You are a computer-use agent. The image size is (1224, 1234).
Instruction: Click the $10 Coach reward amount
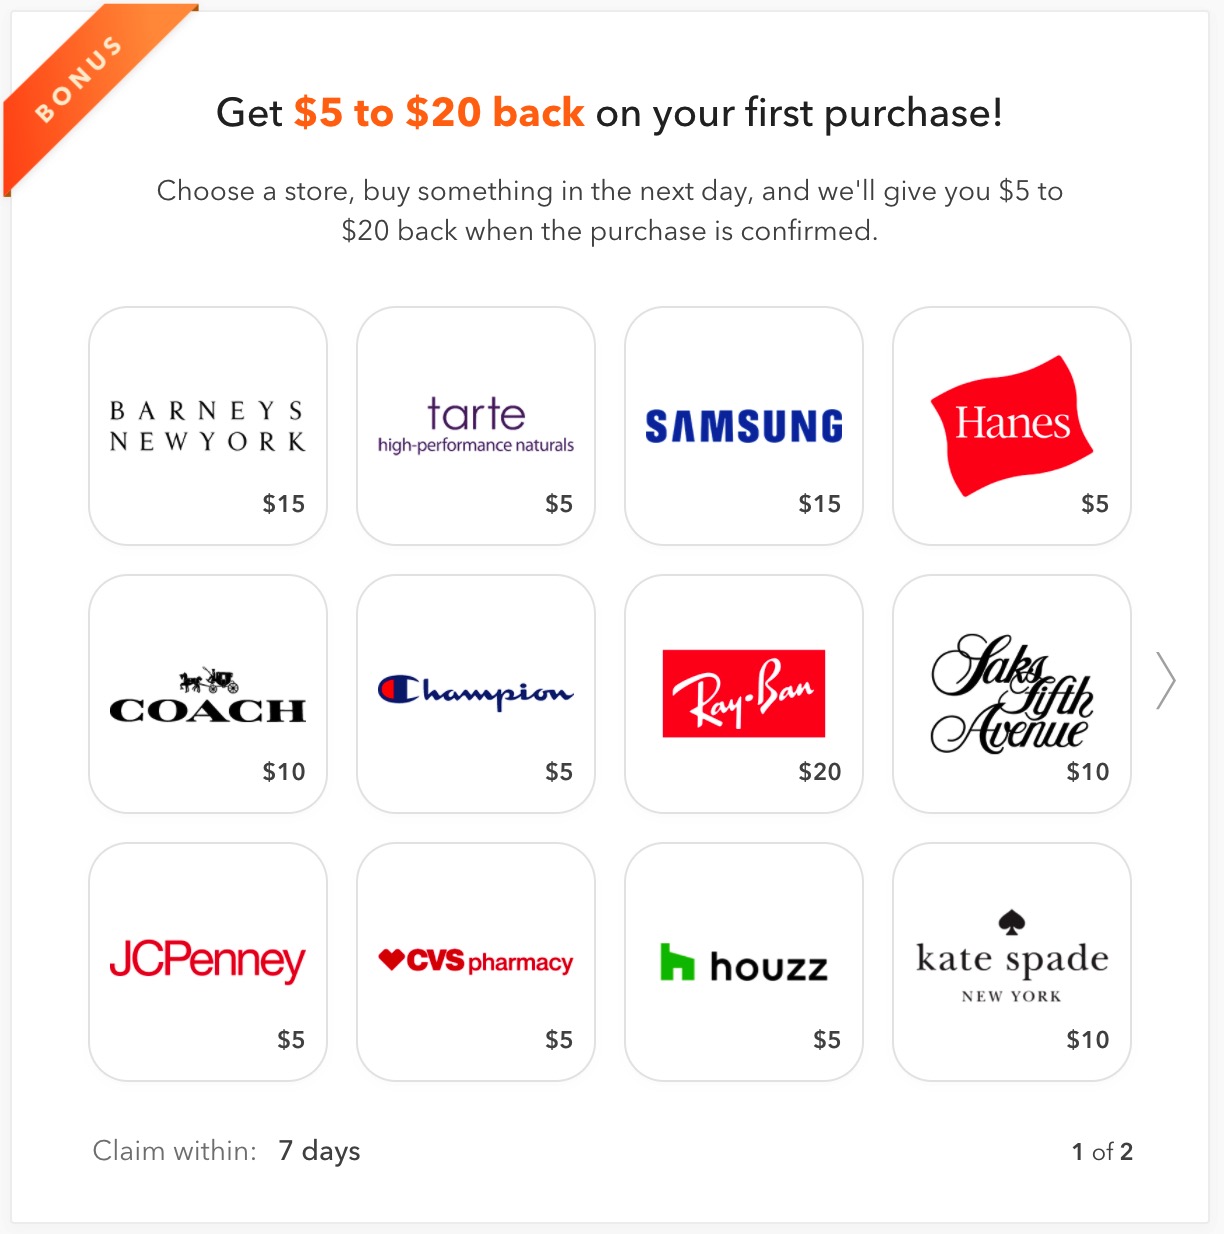tap(284, 772)
